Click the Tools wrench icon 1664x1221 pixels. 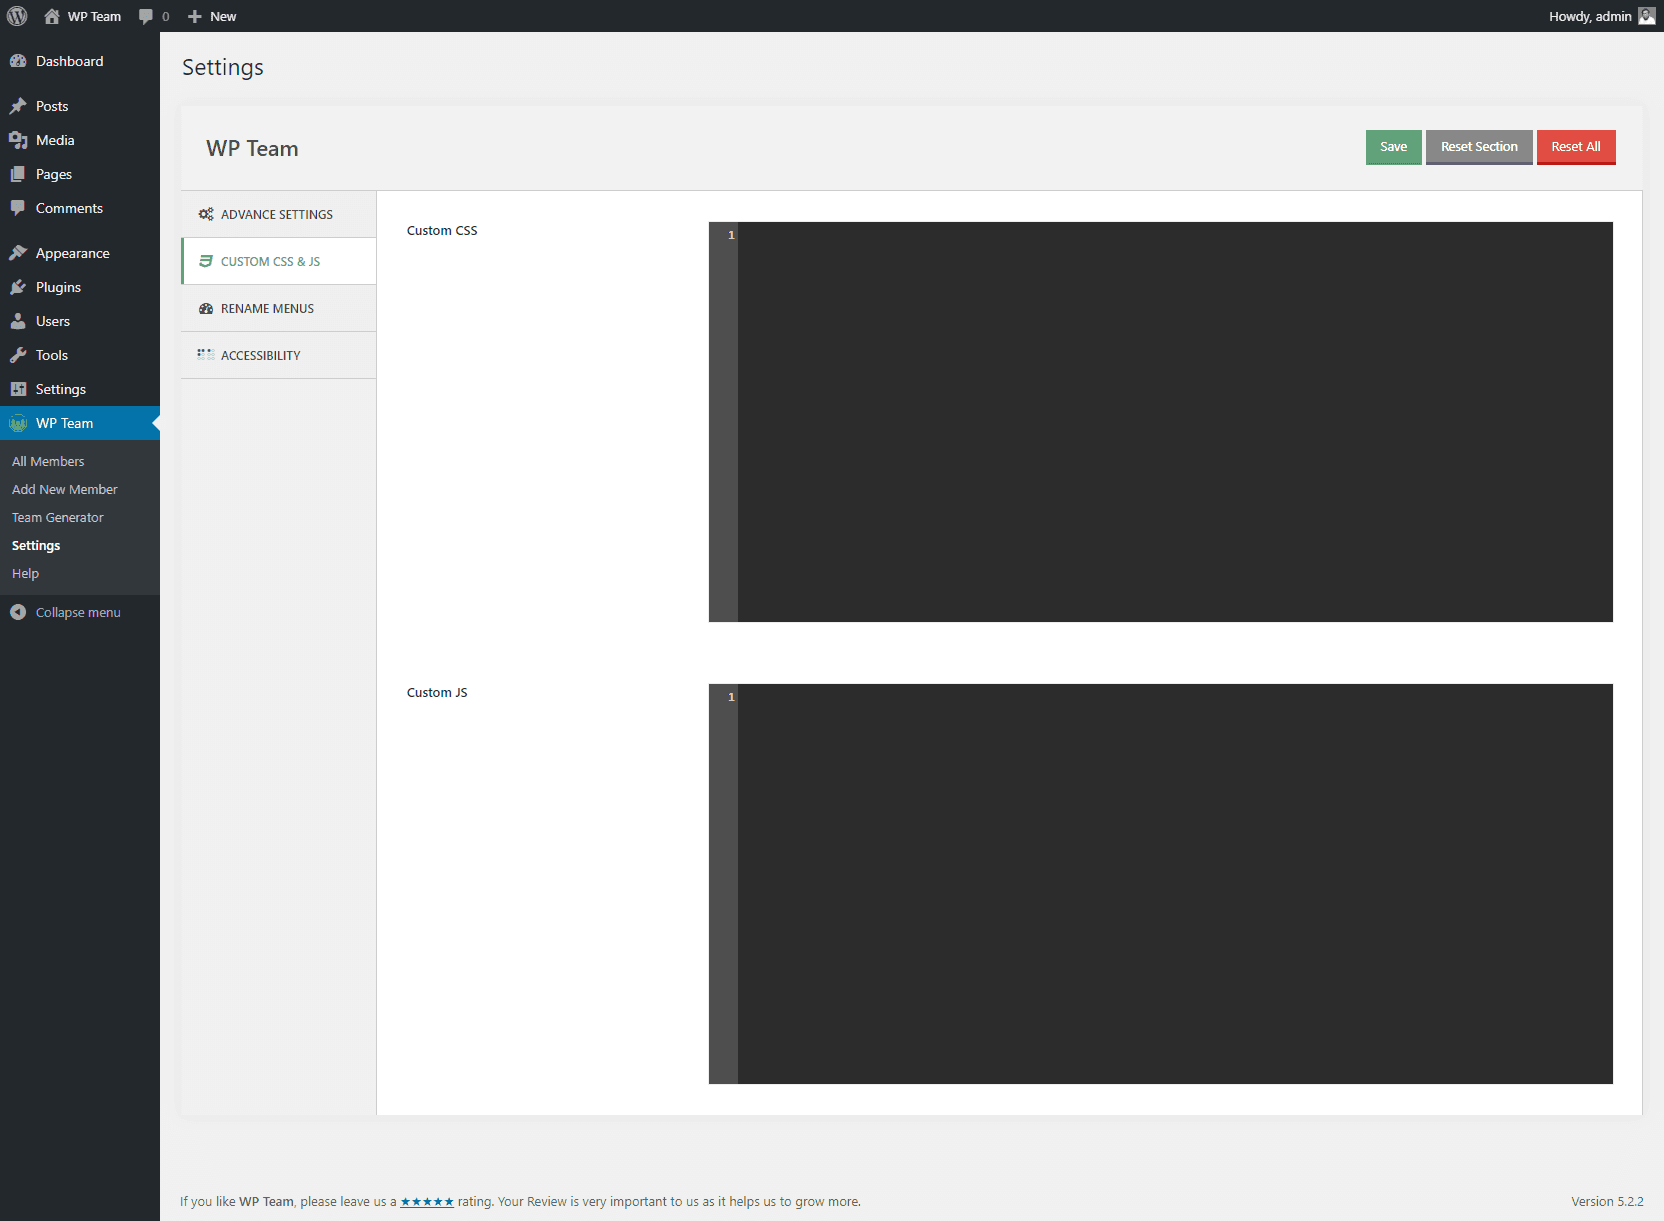pos(18,355)
